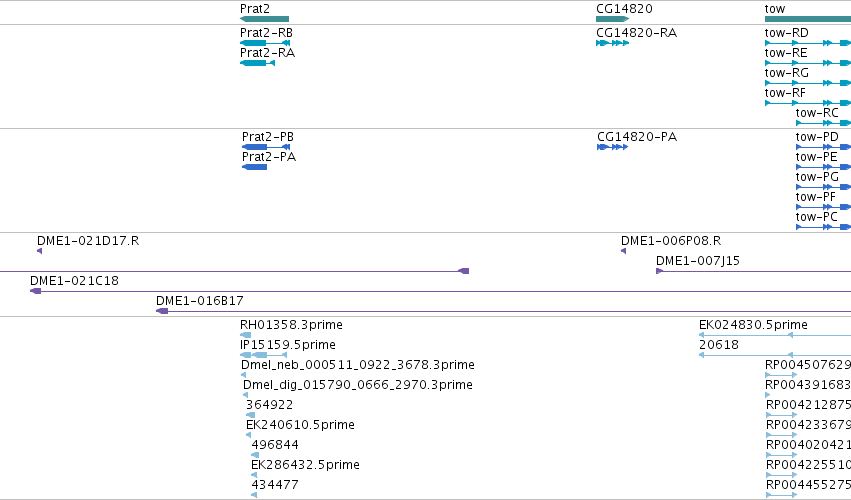This screenshot has height=500, width=851.
Task: Click the tow-PG protein glyph
Action: (x=823, y=187)
